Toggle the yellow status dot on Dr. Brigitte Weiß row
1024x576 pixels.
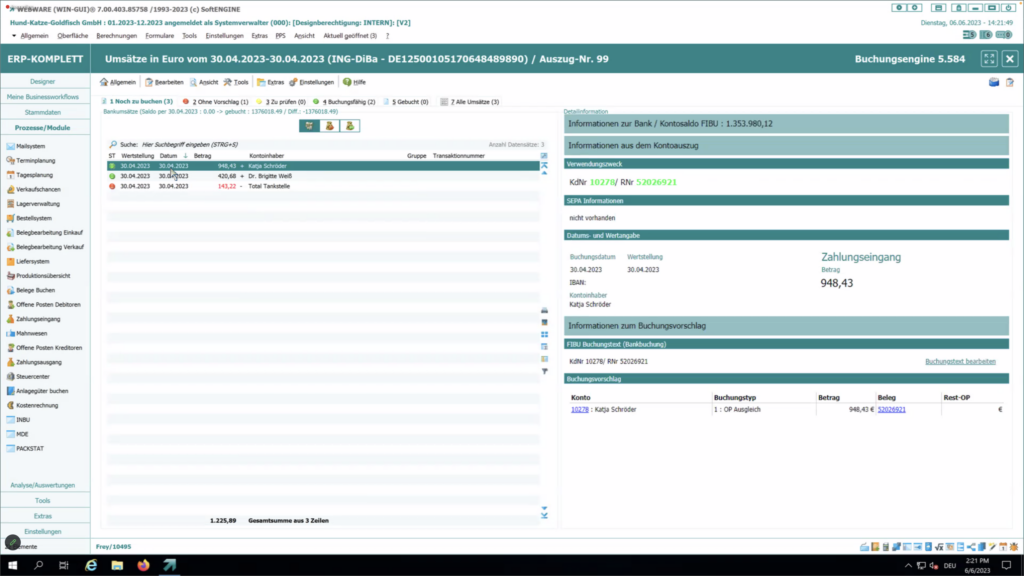click(x=110, y=177)
